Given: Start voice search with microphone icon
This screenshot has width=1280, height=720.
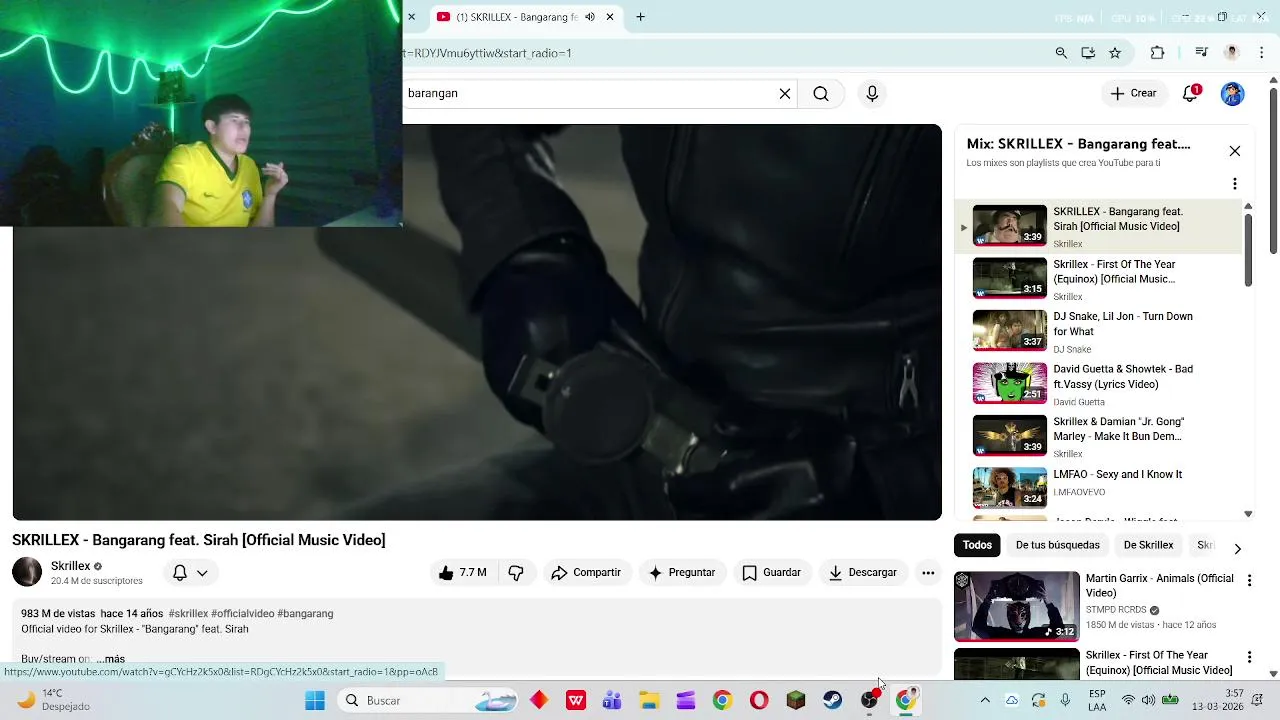Looking at the screenshot, I should tap(872, 93).
